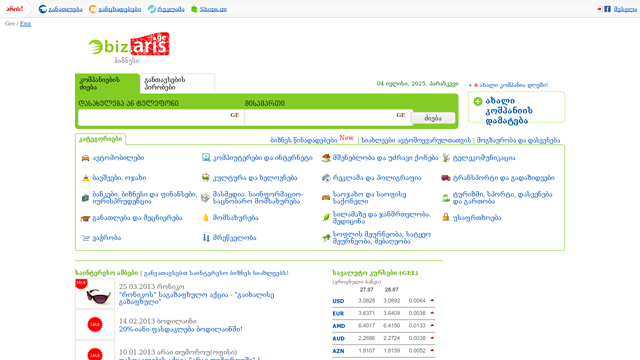Screen dimensions: 640x360
Task: Click the truck icon for ტრანსპორტი და გადაზიდვები
Action: pyautogui.click(x=446, y=178)
